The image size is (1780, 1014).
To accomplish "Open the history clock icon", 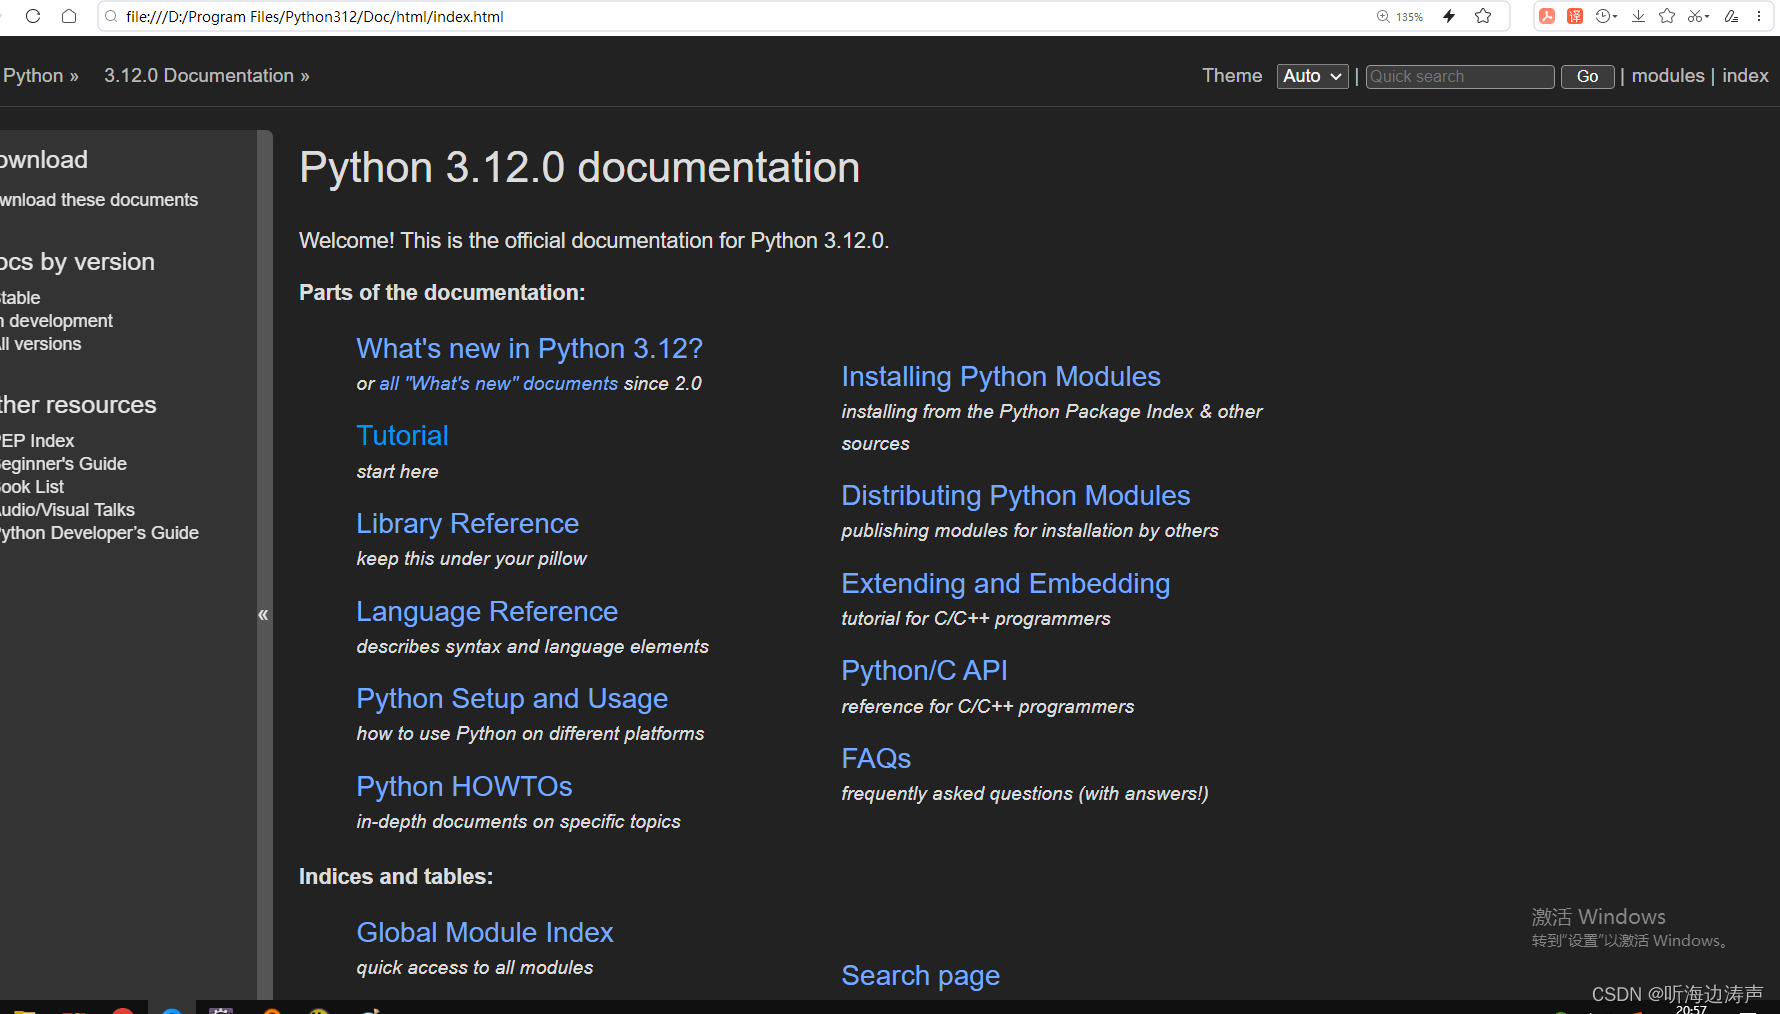I will coord(1603,16).
